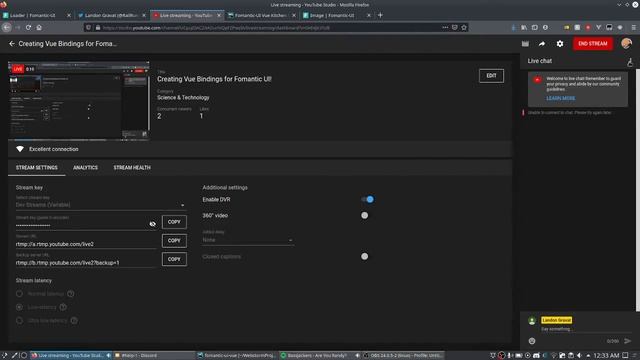Click the volume icon in system tray
640x360 pixels.
tap(579, 356)
